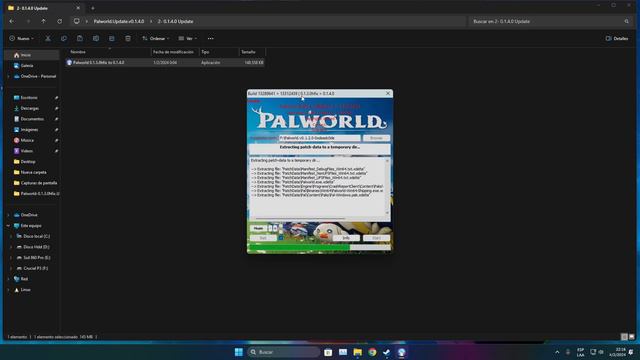Click the Share icon in Explorer toolbar
The image size is (640, 360).
(111, 38)
